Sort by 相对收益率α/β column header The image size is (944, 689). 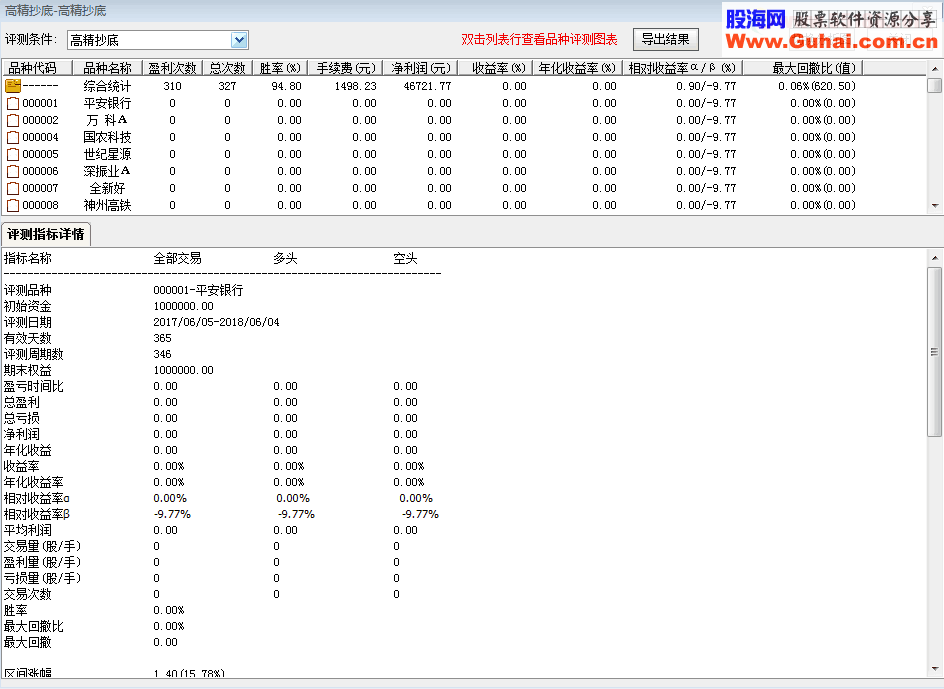tap(682, 68)
